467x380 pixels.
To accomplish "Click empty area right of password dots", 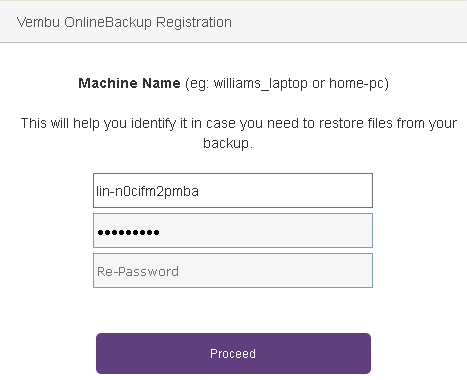I will (267, 231).
